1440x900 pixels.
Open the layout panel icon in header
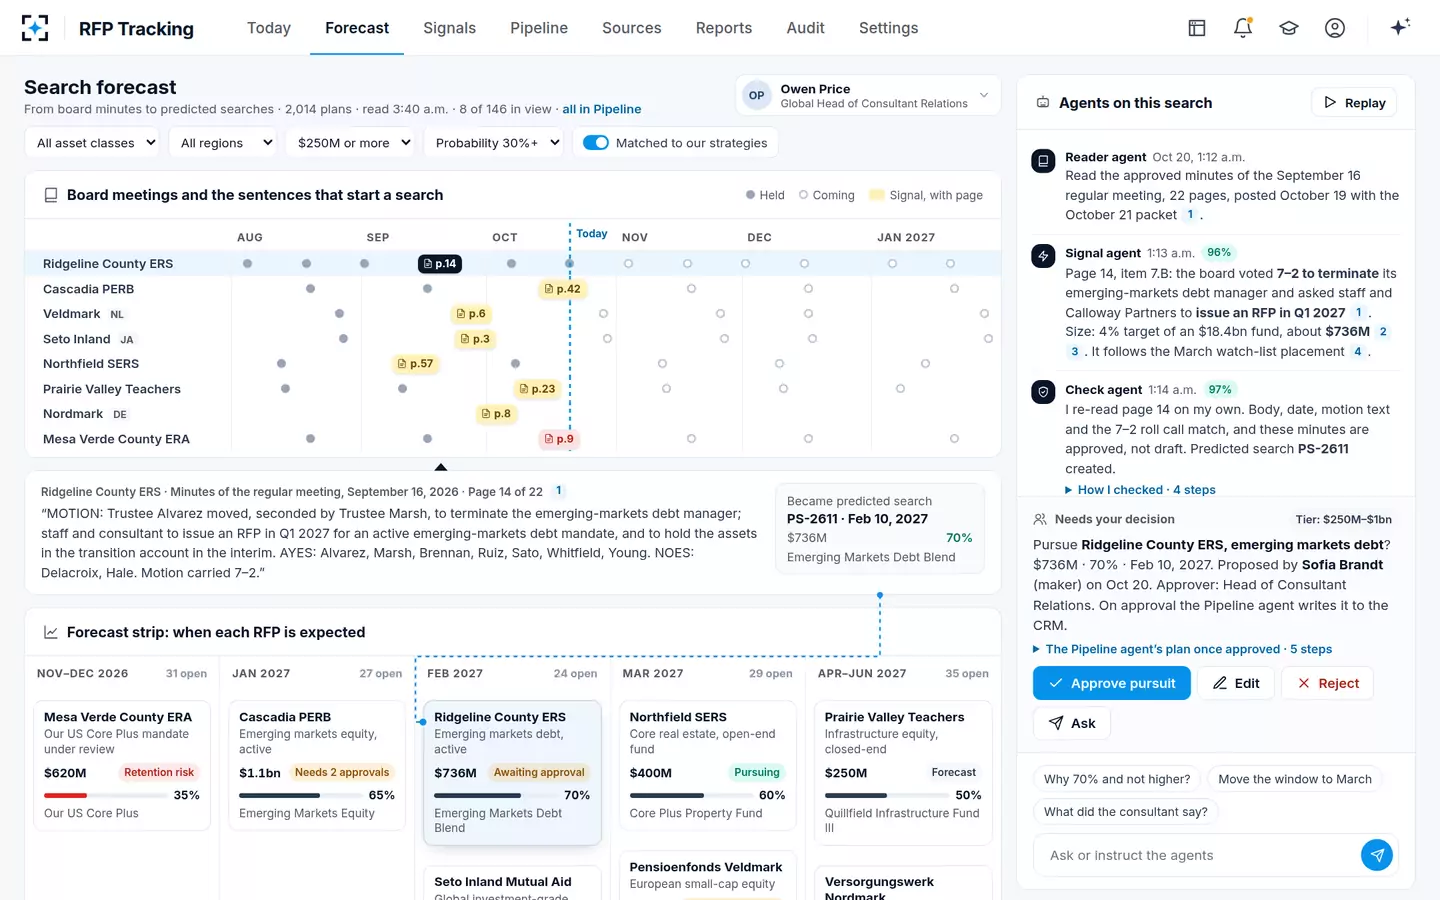pos(1197,28)
